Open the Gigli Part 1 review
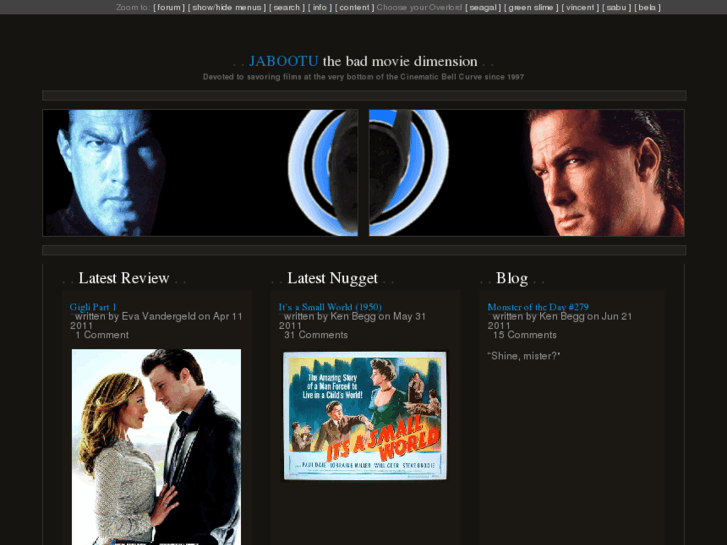Viewport: 727px width, 545px height. 93,307
